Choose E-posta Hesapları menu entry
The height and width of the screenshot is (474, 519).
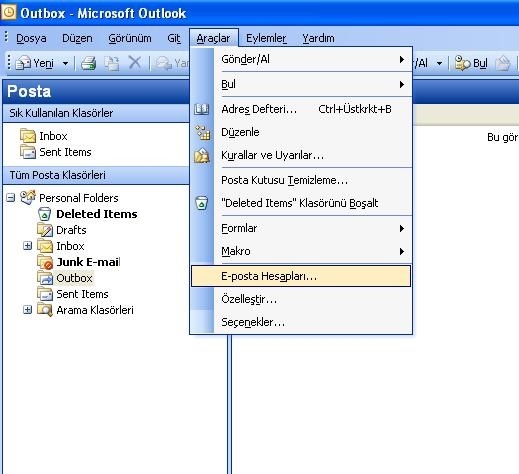[x=301, y=276]
